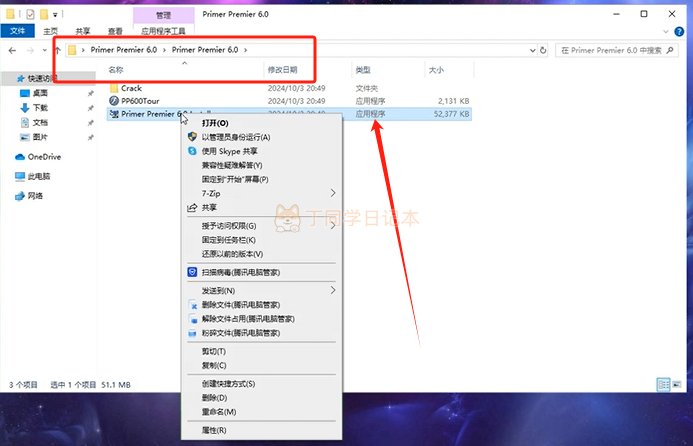The height and width of the screenshot is (446, 693).
Task: Choose 固定到任务栏(K)
Action: pos(262,240)
